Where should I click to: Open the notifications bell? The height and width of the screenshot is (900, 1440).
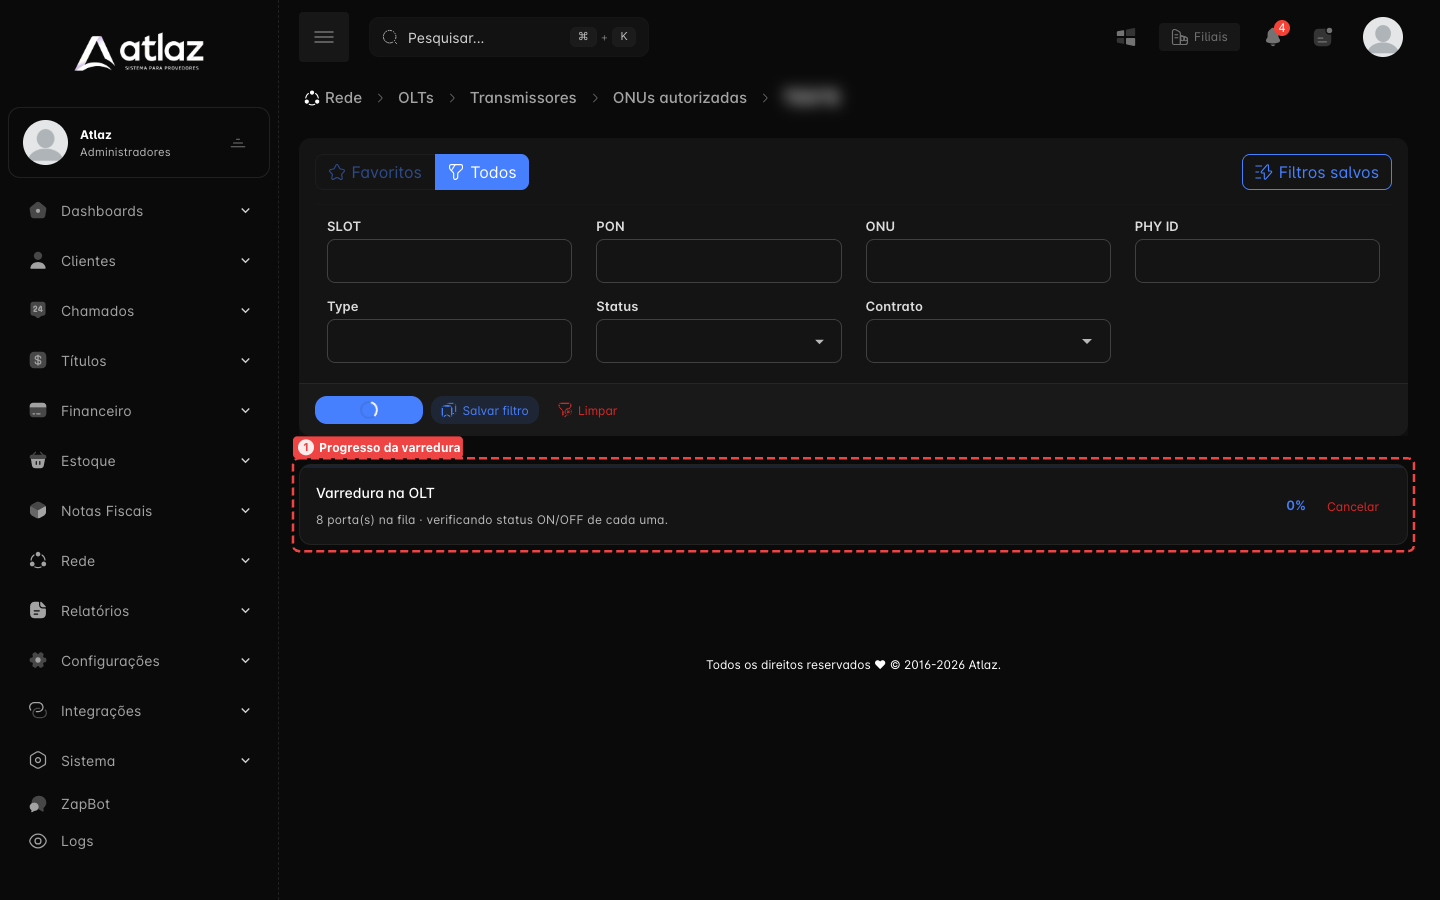click(1273, 37)
